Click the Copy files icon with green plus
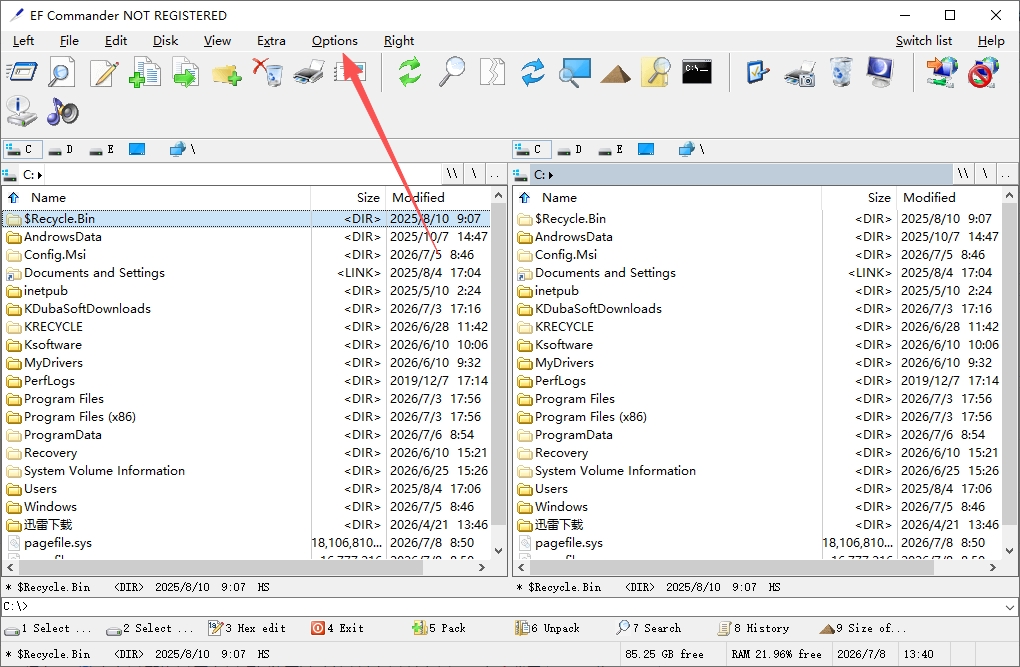This screenshot has width=1020, height=667. [144, 72]
